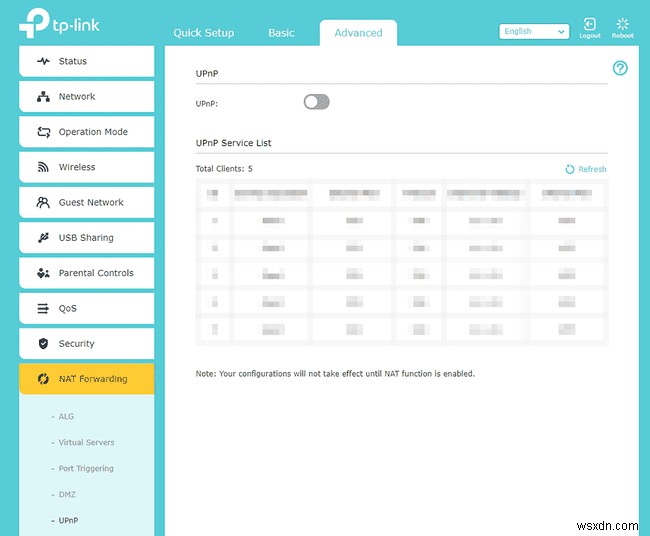650x536 pixels.
Task: Open the ALG submenu item
Action: click(66, 416)
